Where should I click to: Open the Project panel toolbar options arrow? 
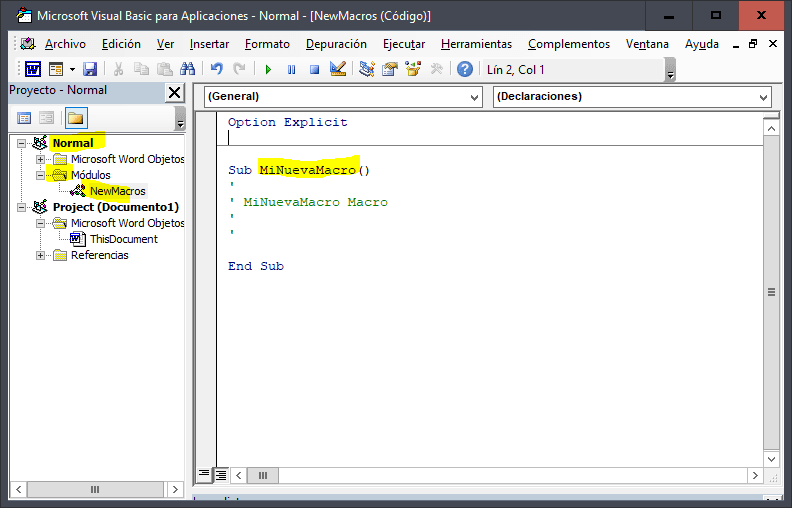pos(180,120)
